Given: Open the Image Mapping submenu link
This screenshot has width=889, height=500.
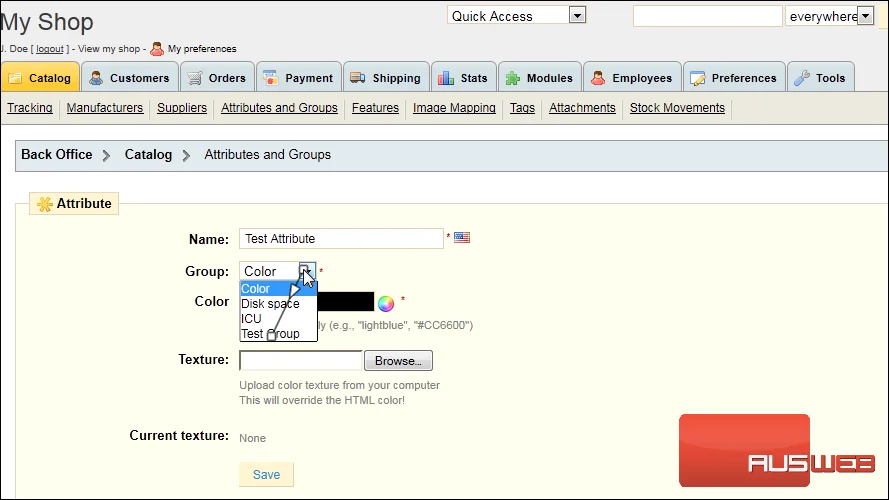Looking at the screenshot, I should click(x=454, y=108).
